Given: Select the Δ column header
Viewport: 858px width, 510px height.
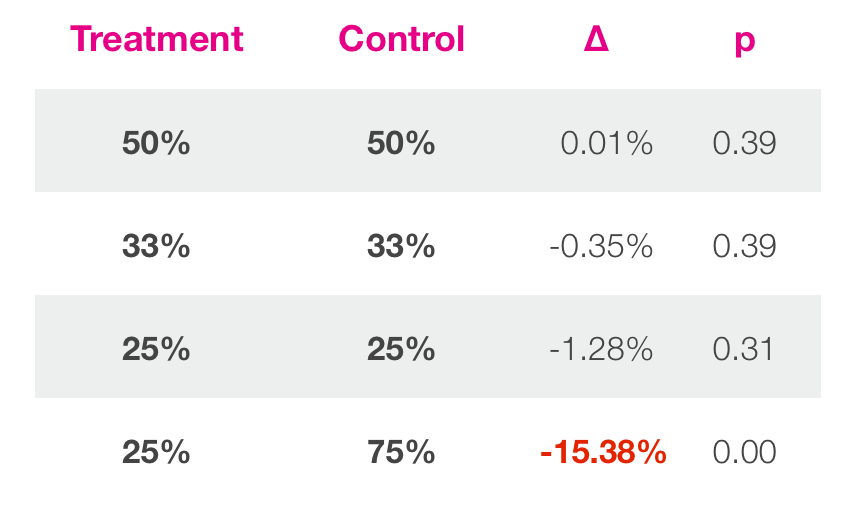Looking at the screenshot, I should 596,39.
